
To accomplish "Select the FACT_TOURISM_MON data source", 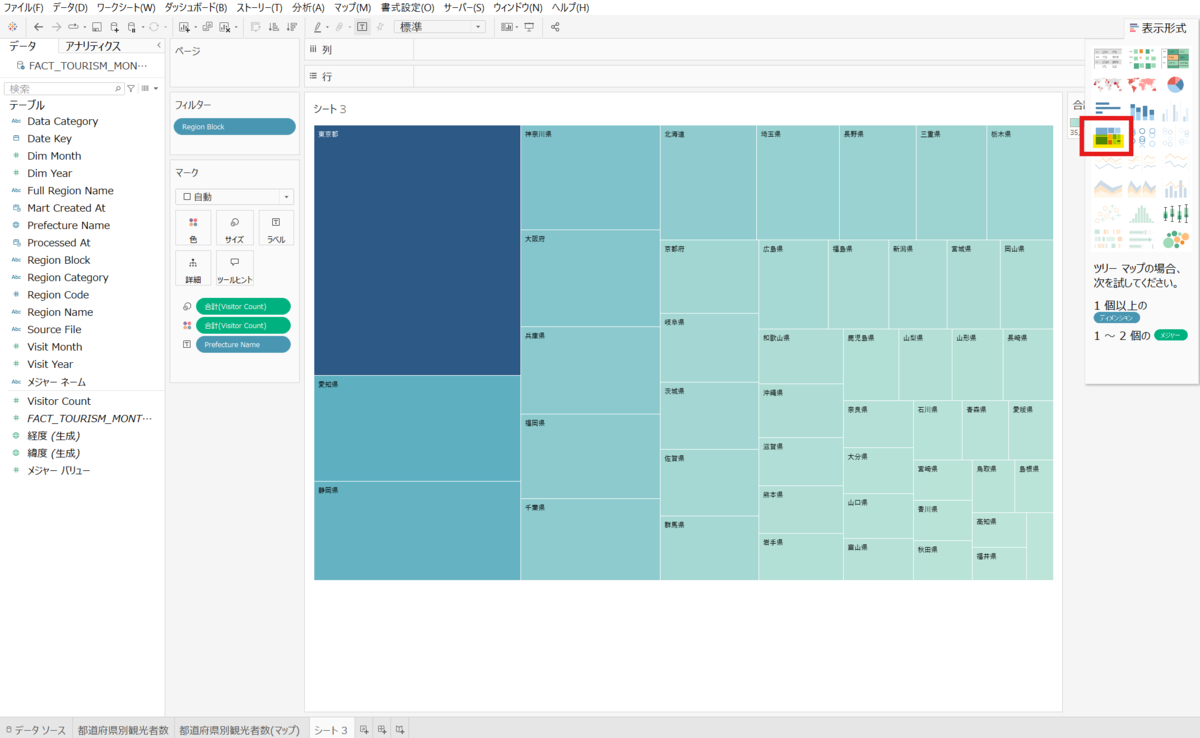I will (x=82, y=65).
